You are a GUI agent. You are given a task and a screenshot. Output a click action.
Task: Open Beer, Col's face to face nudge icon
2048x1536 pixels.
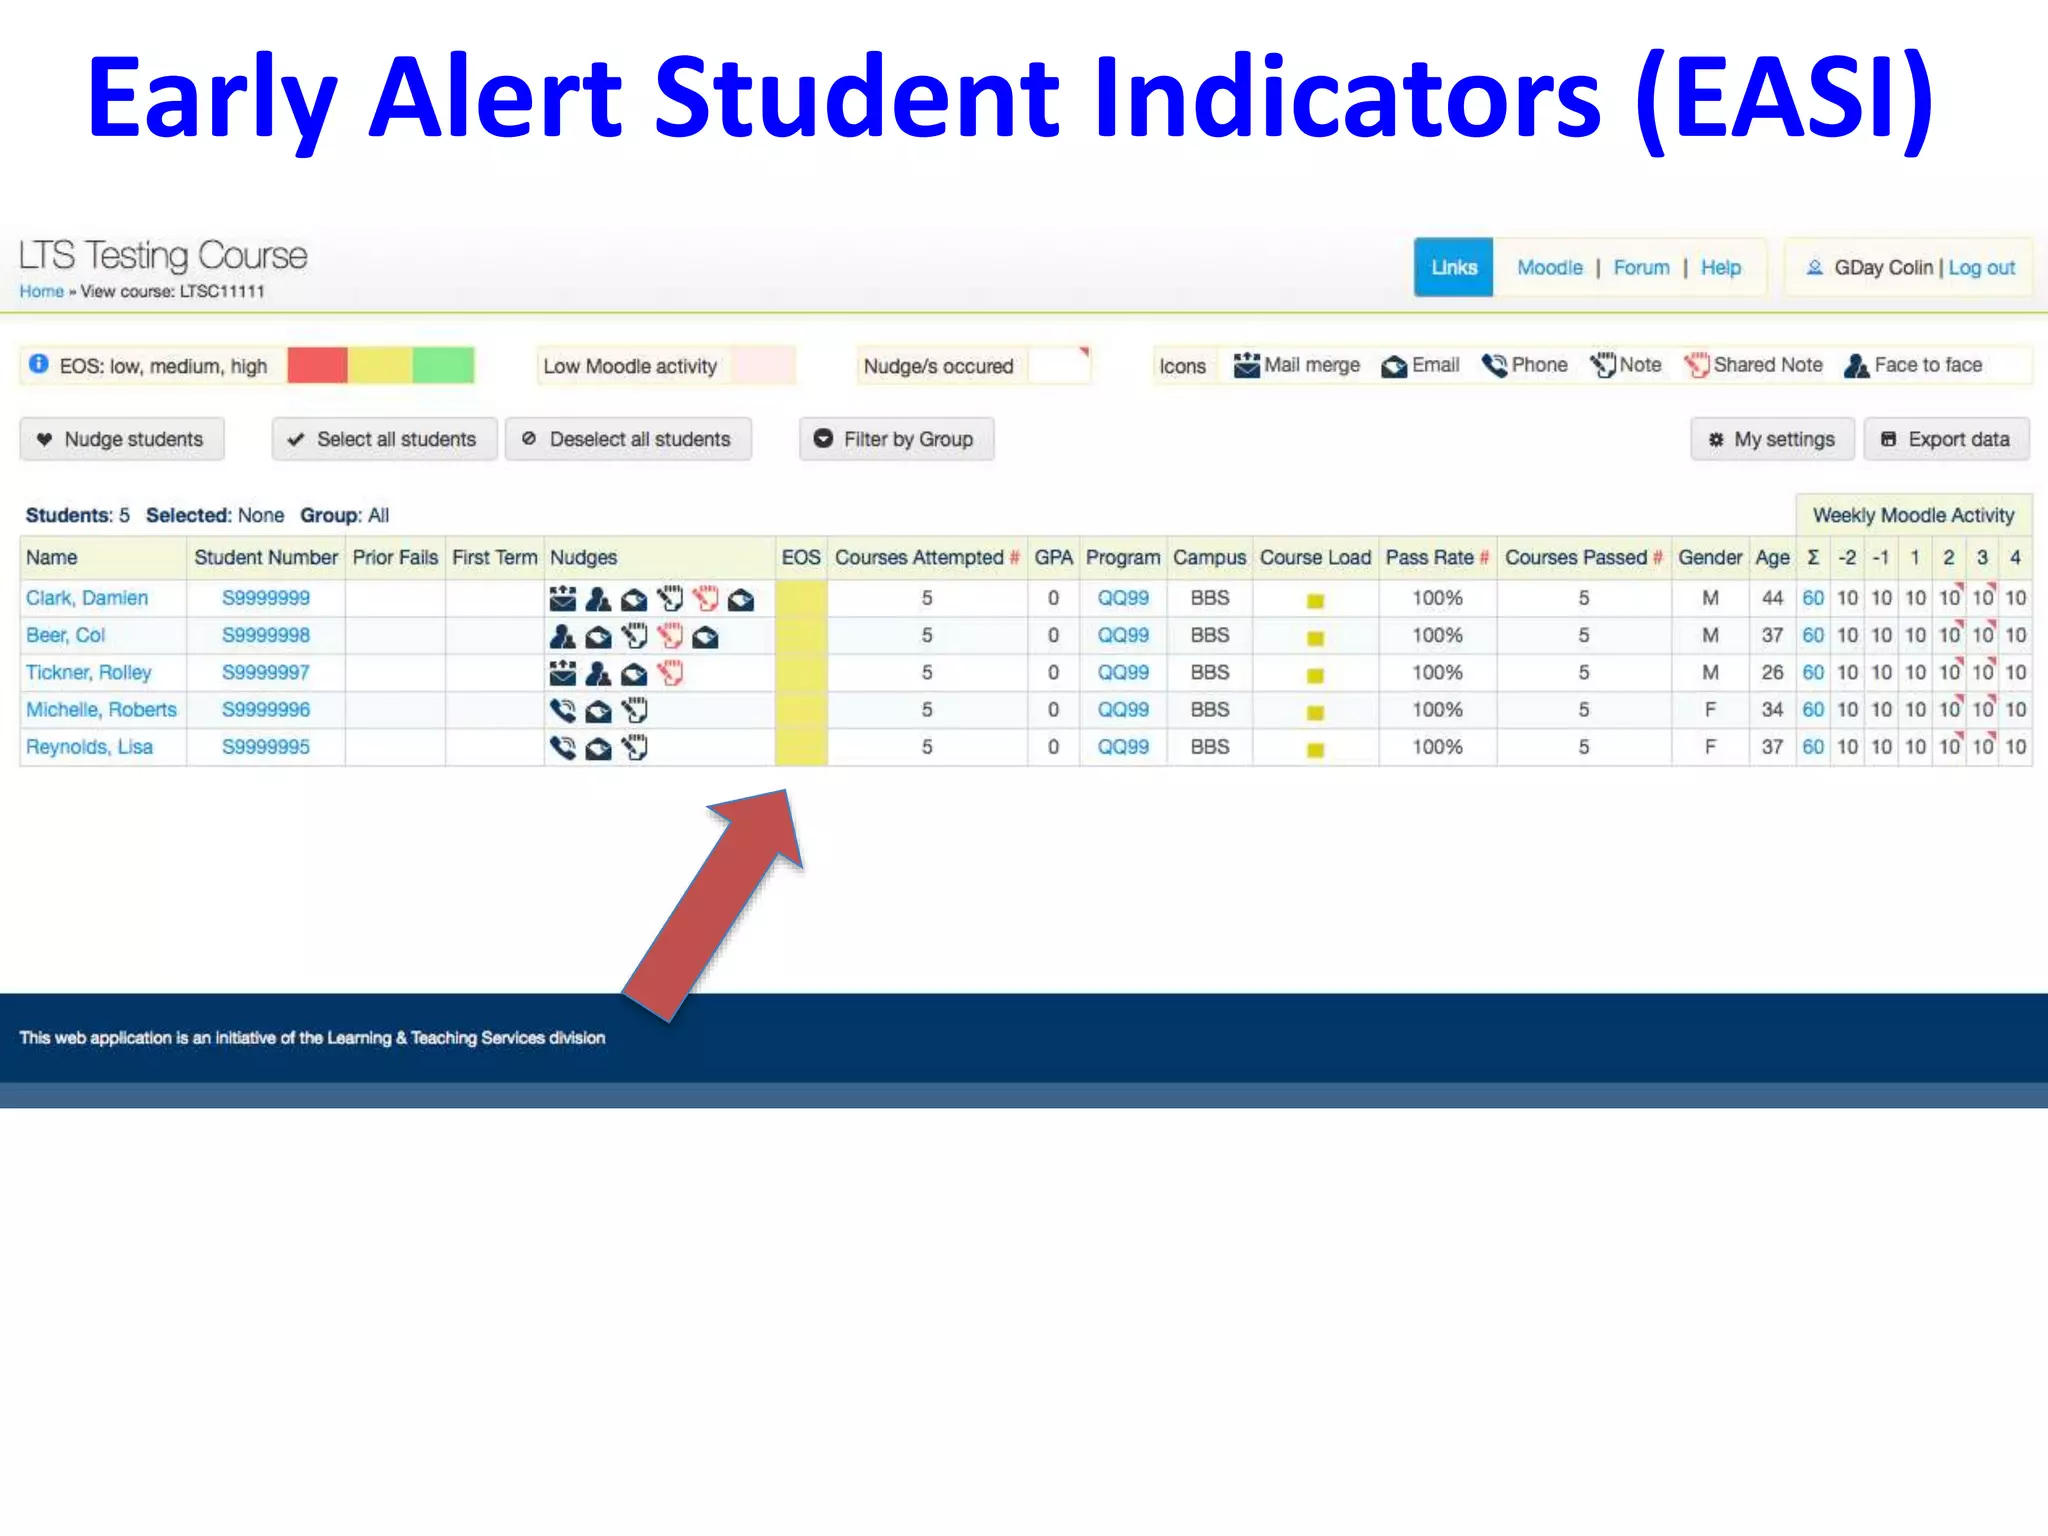pos(563,636)
